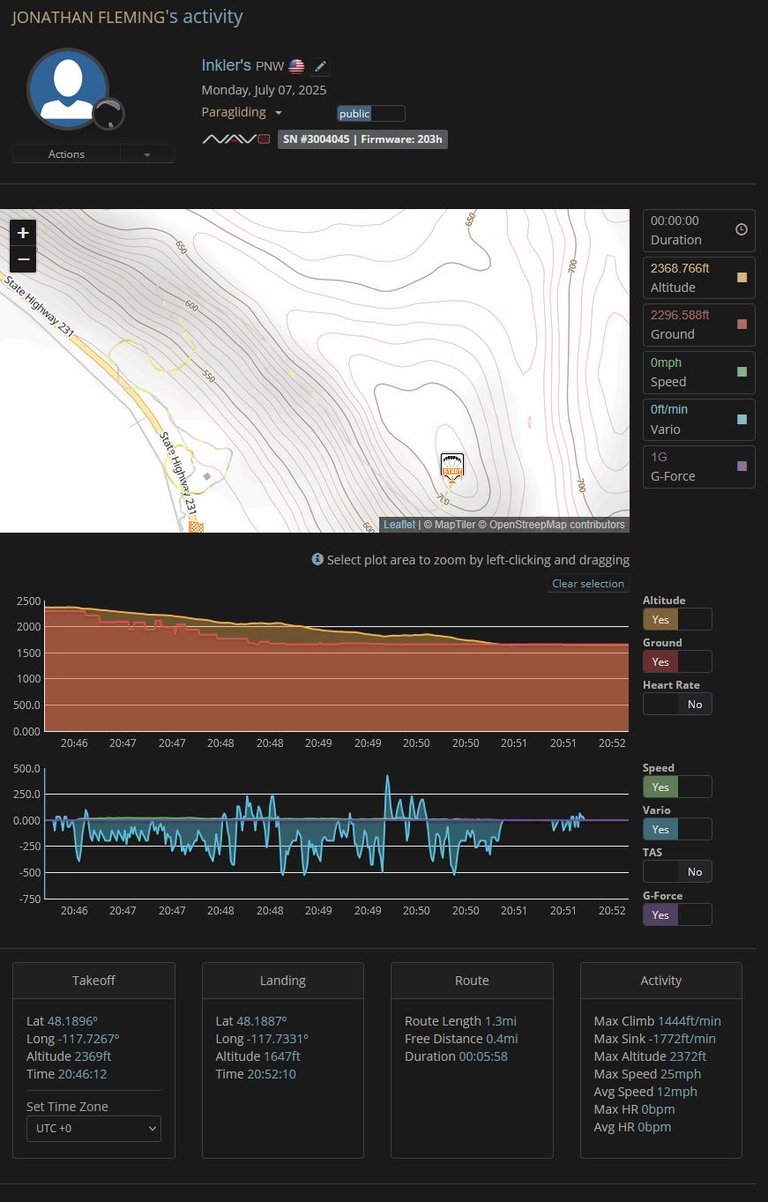Click the SN #3004045 firmware badge

pyautogui.click(x=362, y=139)
